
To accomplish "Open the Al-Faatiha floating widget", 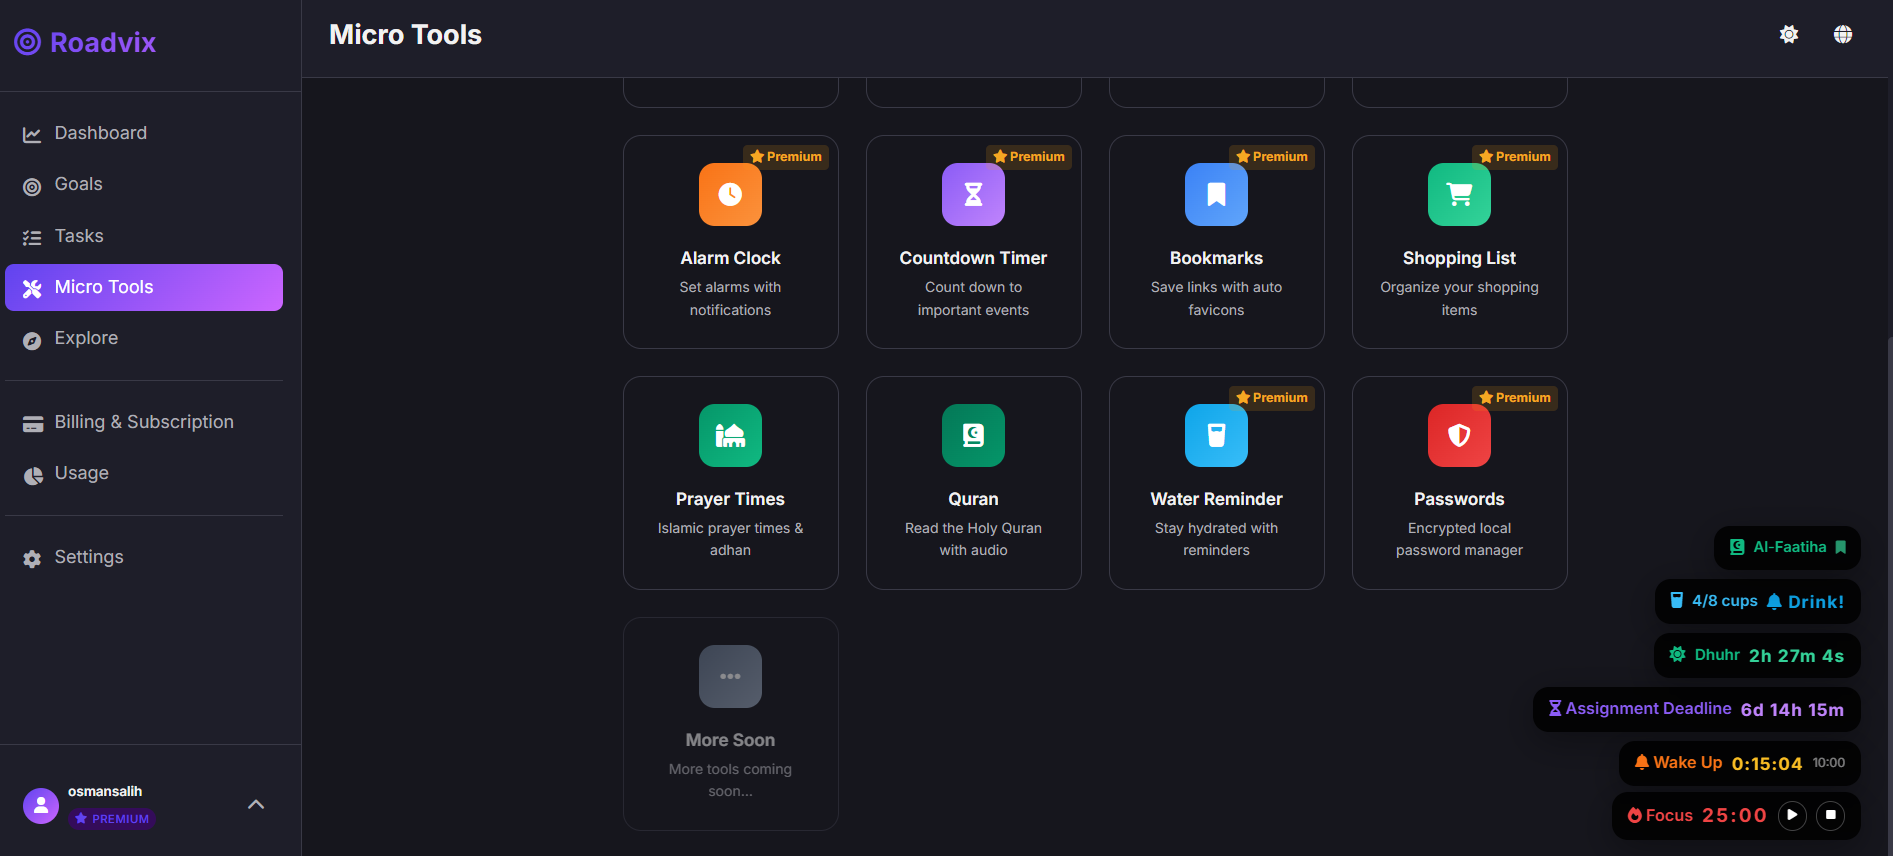I will (1786, 548).
